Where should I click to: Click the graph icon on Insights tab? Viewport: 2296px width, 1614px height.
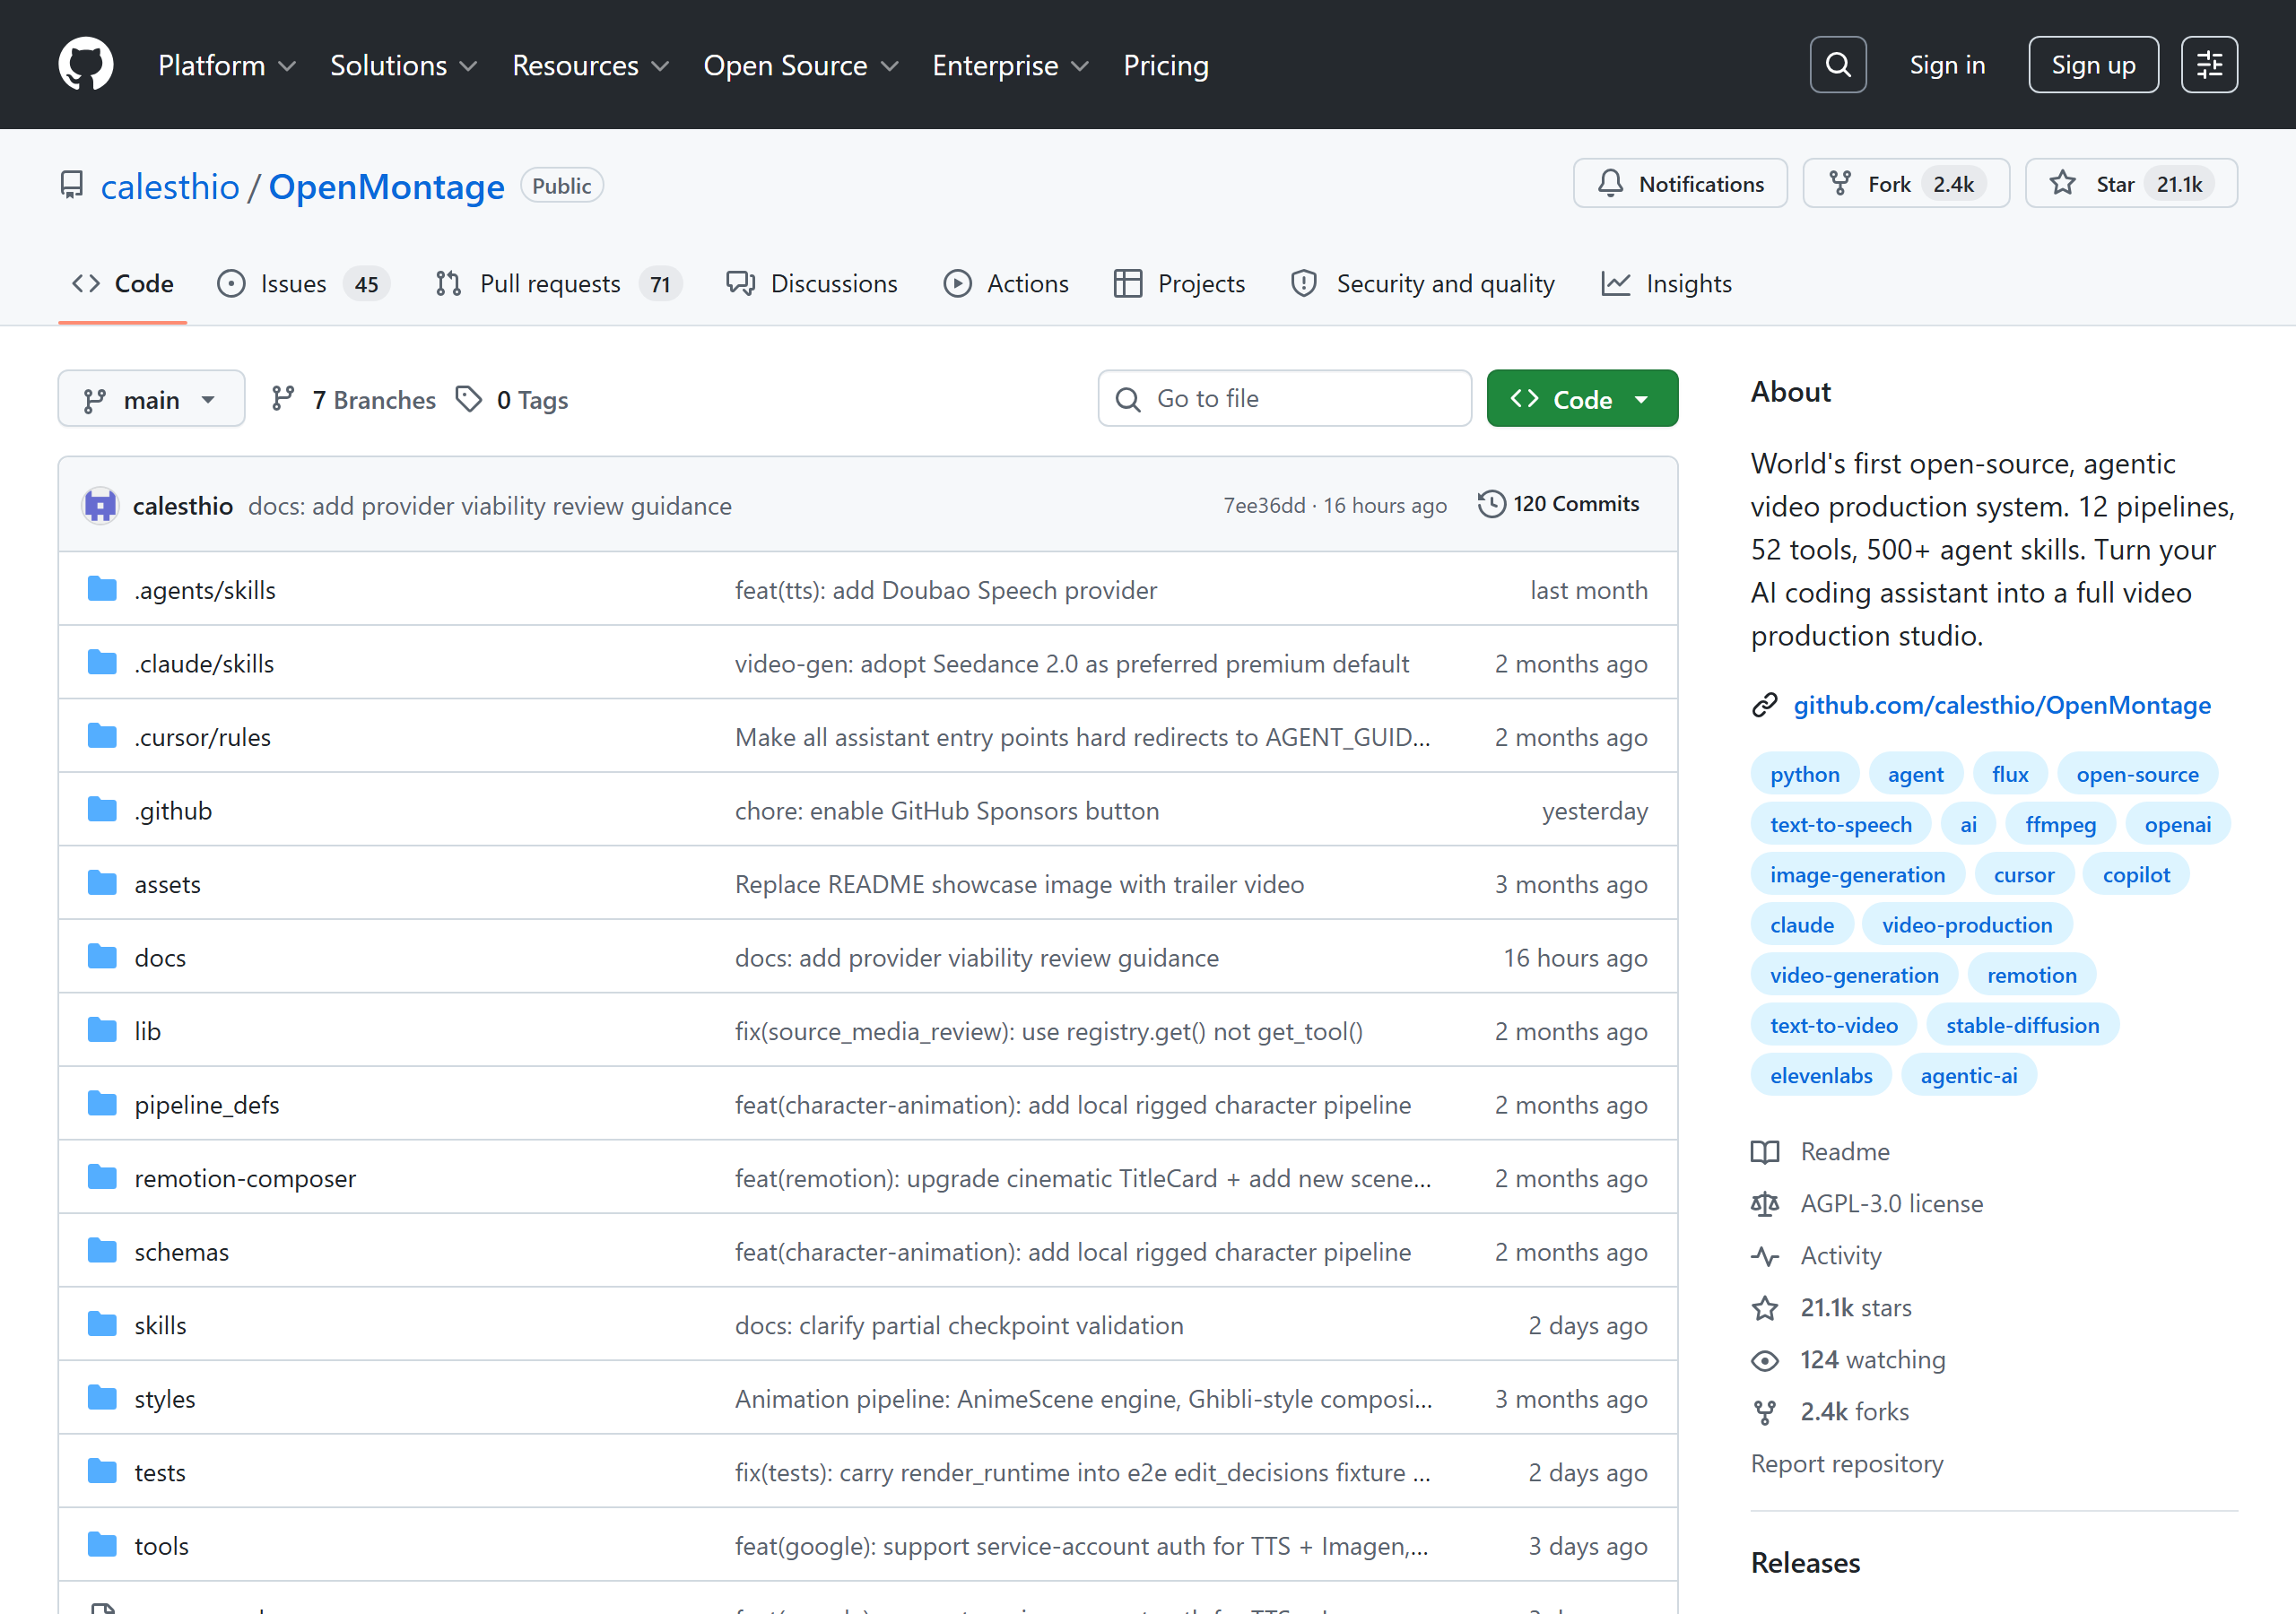(1616, 284)
